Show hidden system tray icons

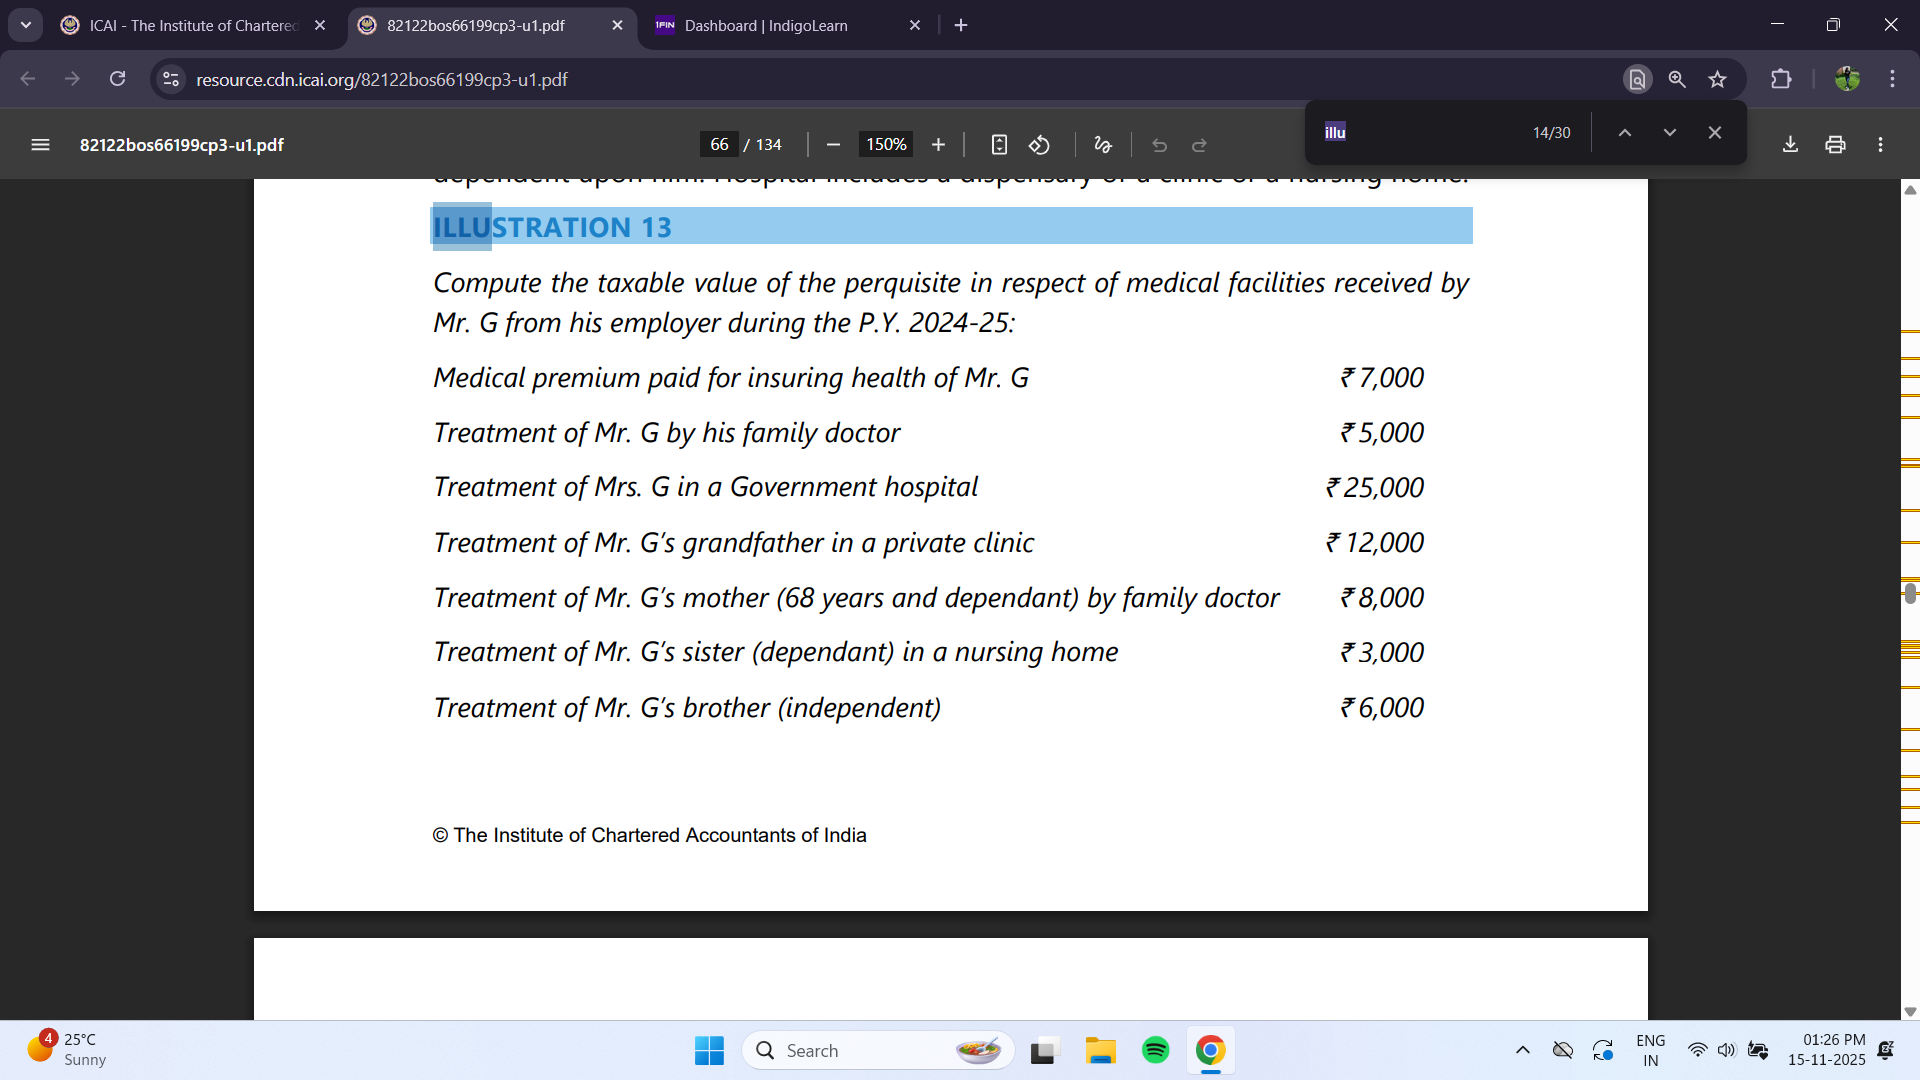coord(1522,1050)
